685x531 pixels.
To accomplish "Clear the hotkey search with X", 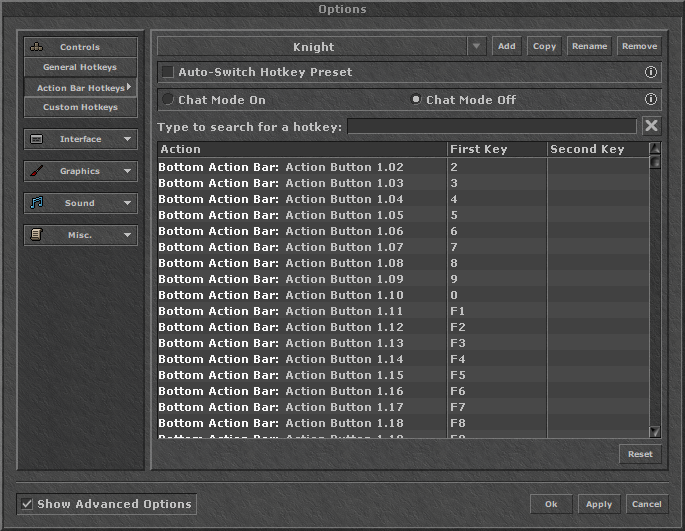I will pyautogui.click(x=651, y=126).
